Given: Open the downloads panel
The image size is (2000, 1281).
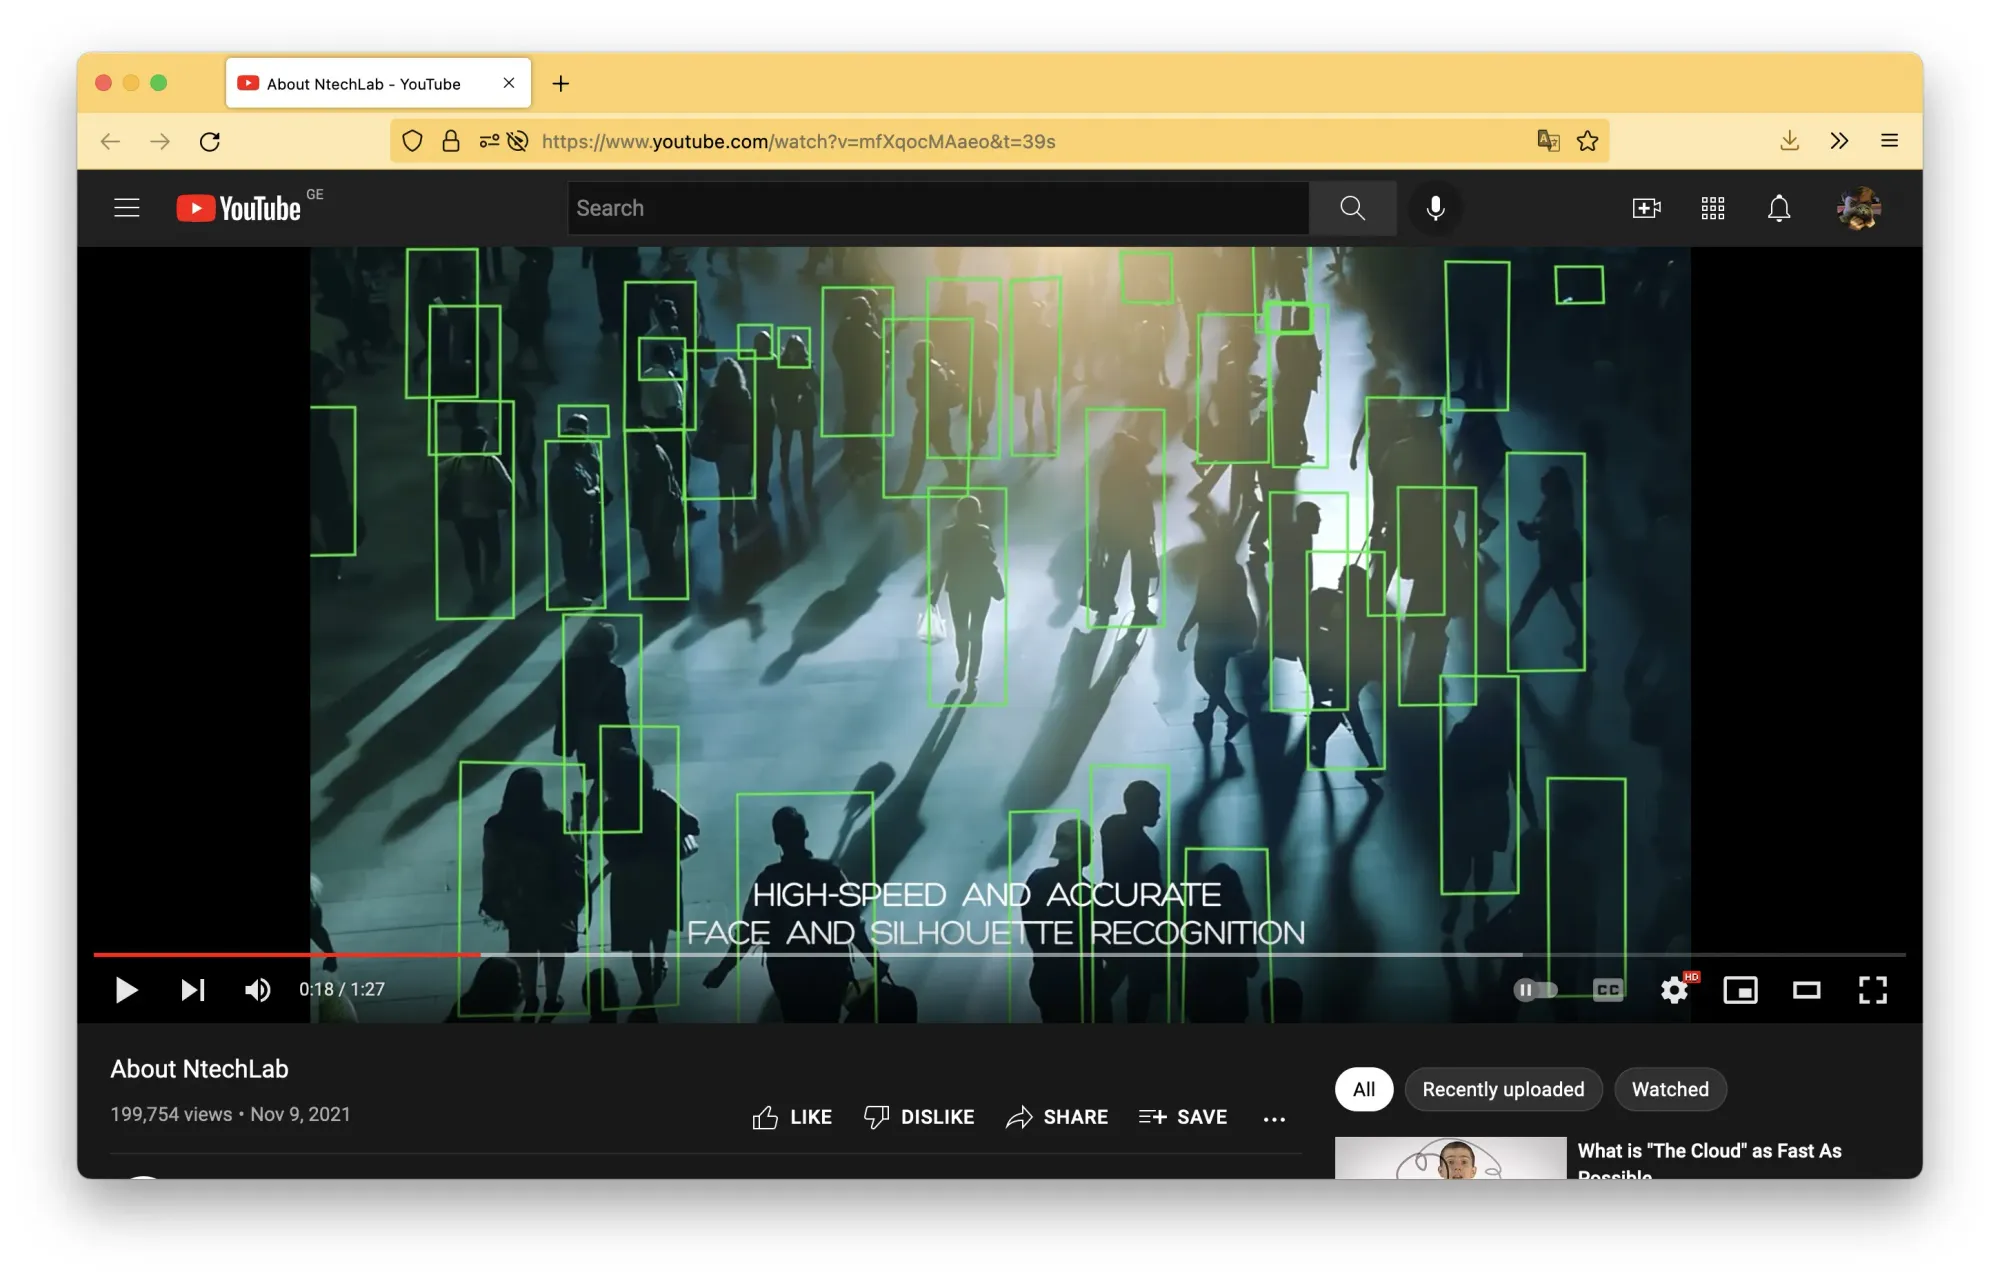Looking at the screenshot, I should pos(1790,141).
